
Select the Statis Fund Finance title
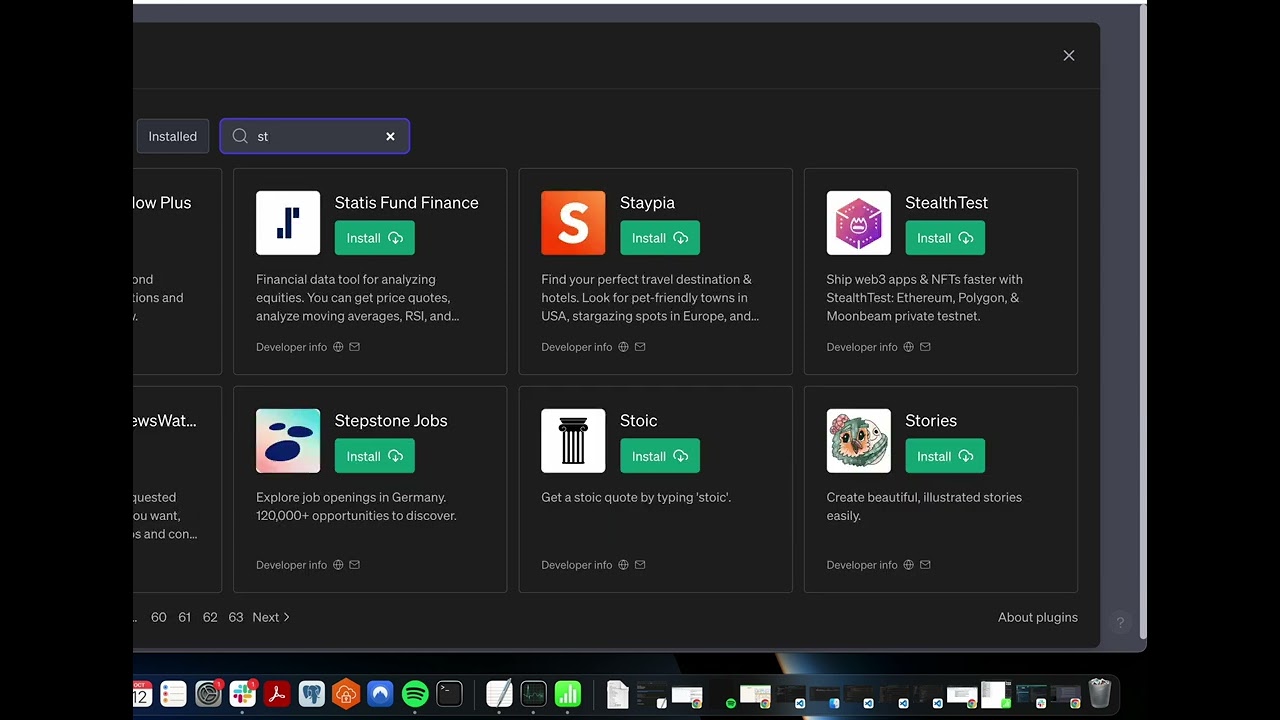coord(407,202)
